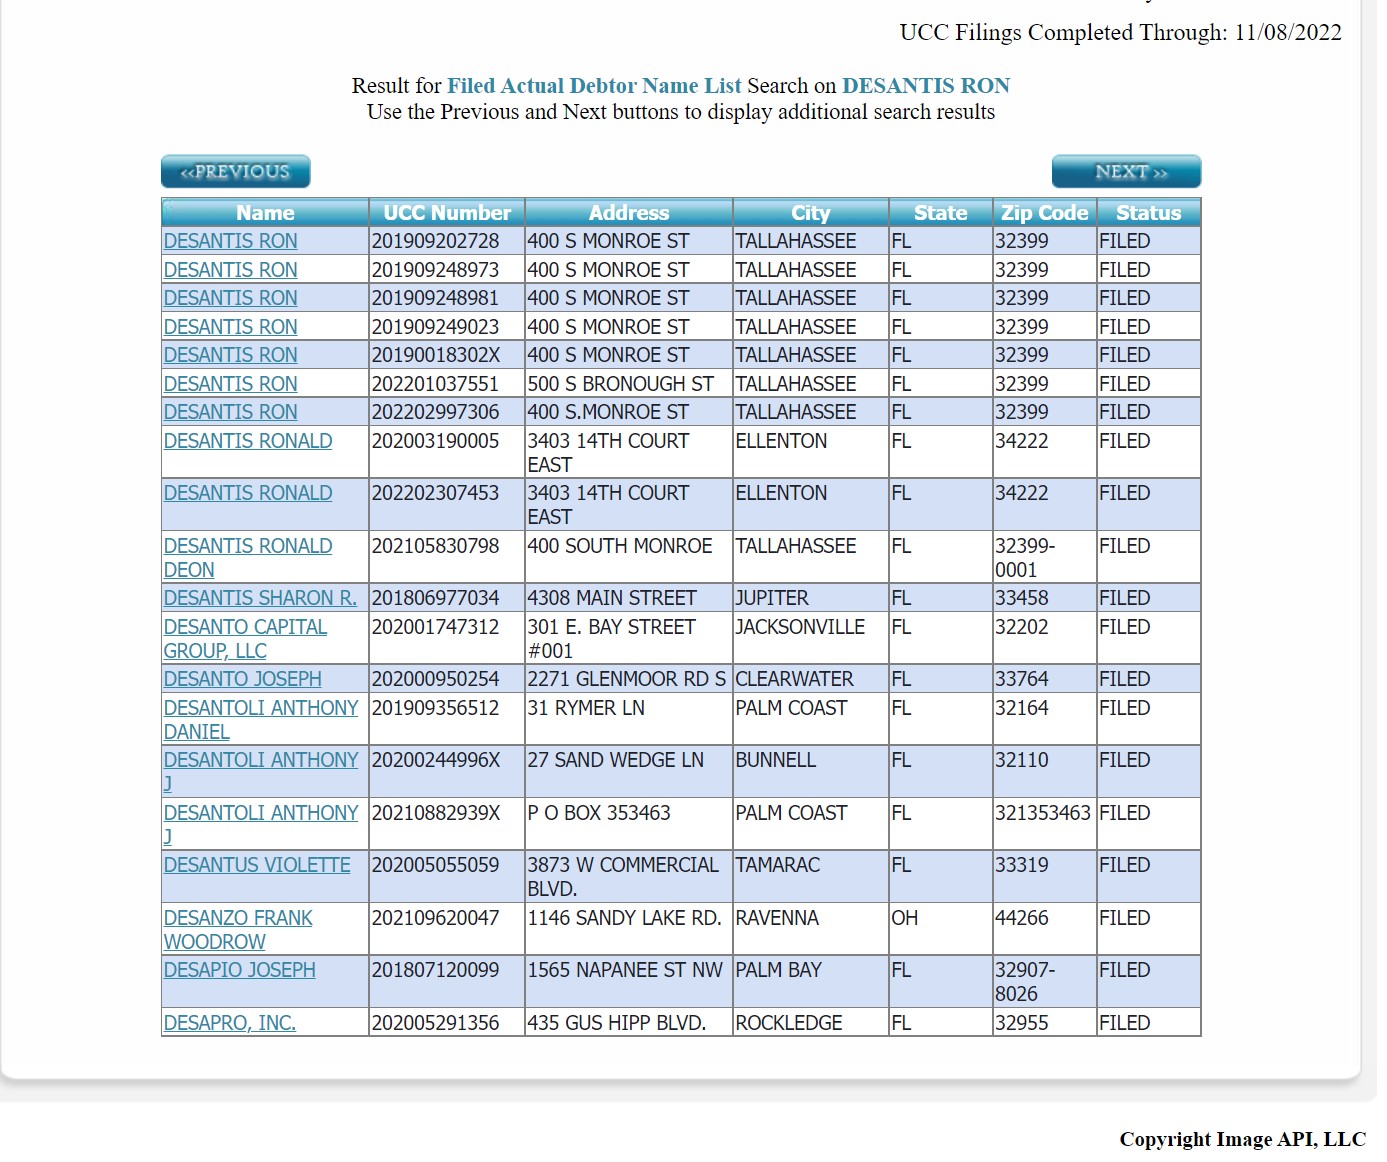Click the State column header

pos(941,212)
